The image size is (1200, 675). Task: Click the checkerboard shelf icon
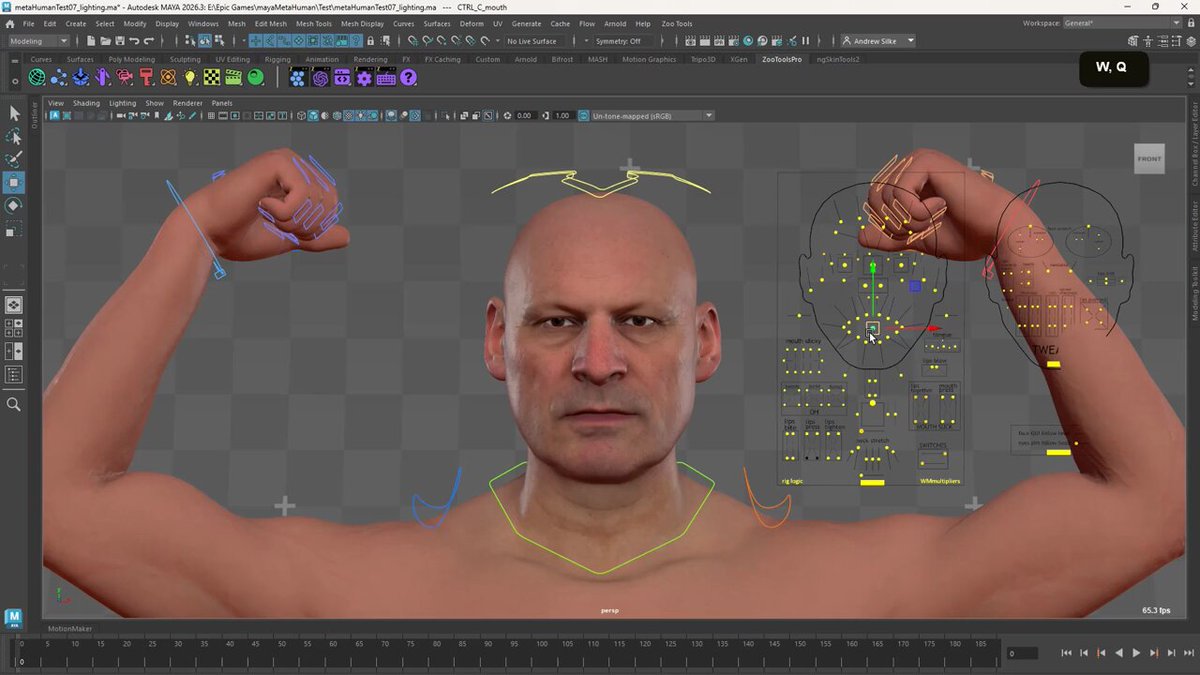(212, 77)
